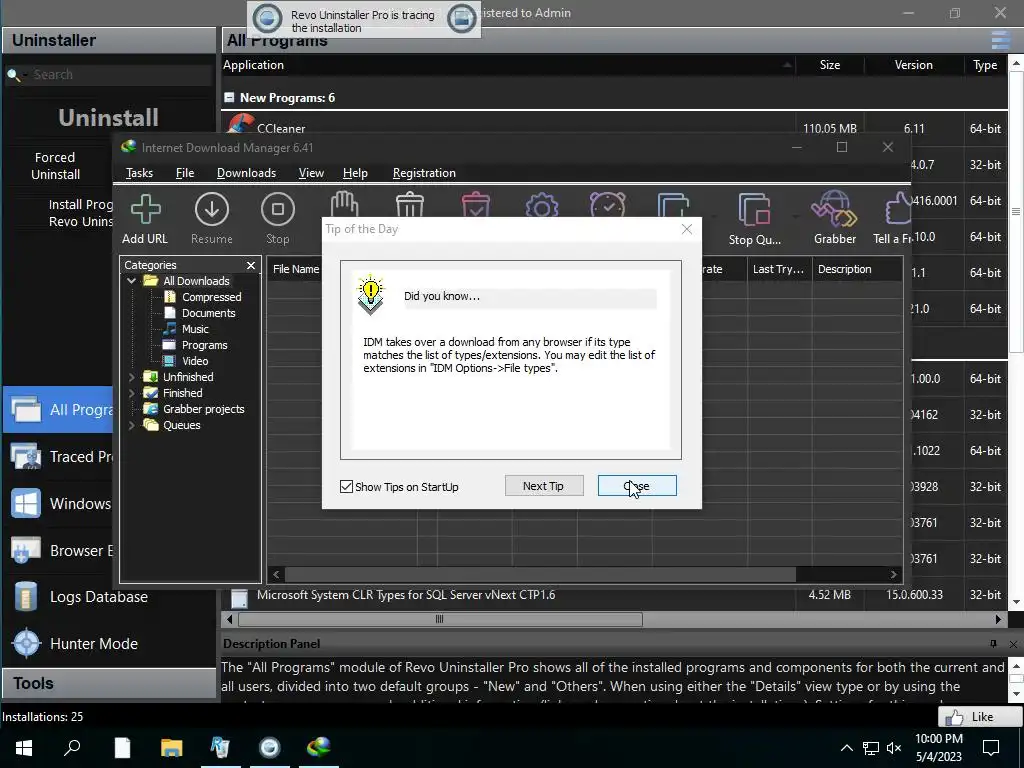
Task: Expand the Finished category
Action: (131, 393)
